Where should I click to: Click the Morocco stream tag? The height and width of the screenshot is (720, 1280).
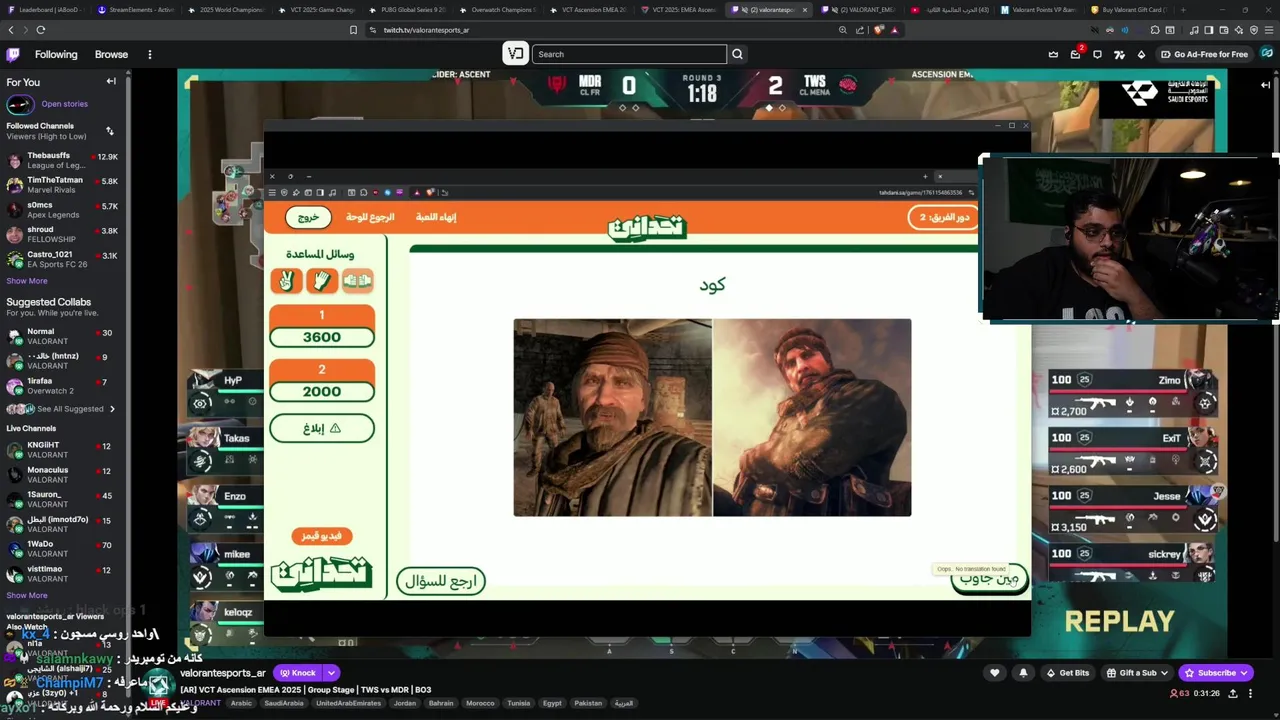[480, 703]
